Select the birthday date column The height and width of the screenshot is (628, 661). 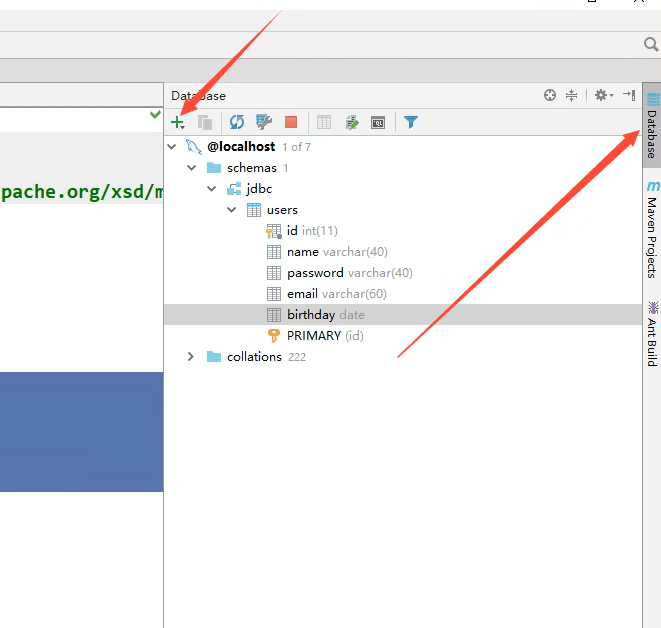point(403,314)
